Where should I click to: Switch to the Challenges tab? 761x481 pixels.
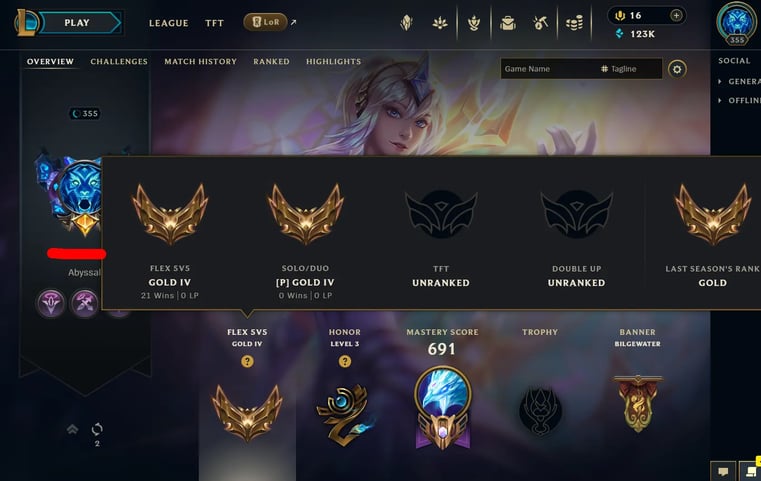tap(119, 62)
